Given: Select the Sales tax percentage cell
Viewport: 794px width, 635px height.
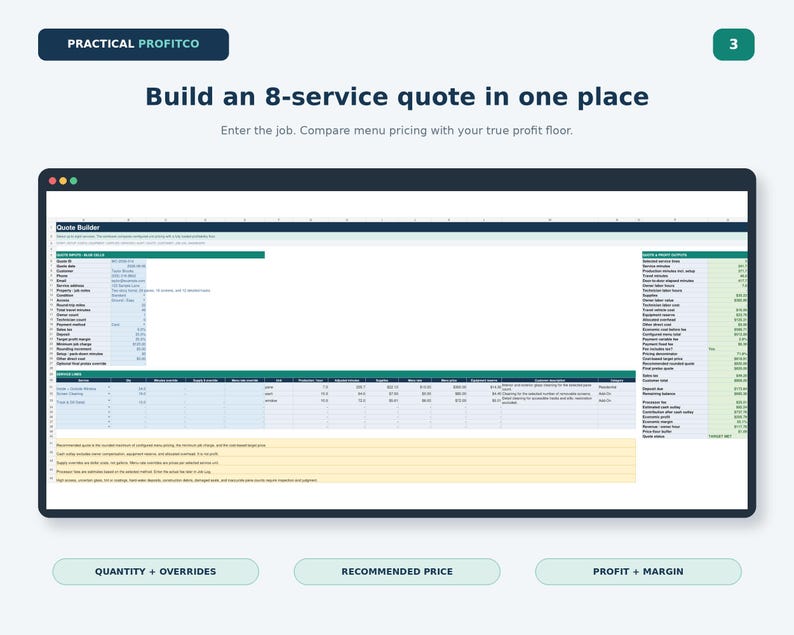Looking at the screenshot, I should 129,330.
